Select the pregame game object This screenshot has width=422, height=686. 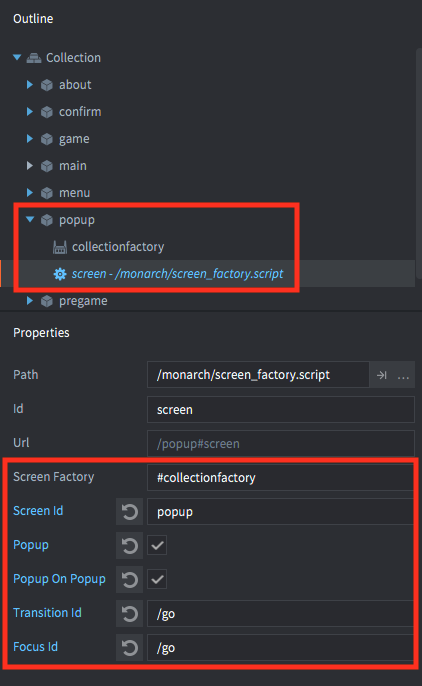[83, 301]
